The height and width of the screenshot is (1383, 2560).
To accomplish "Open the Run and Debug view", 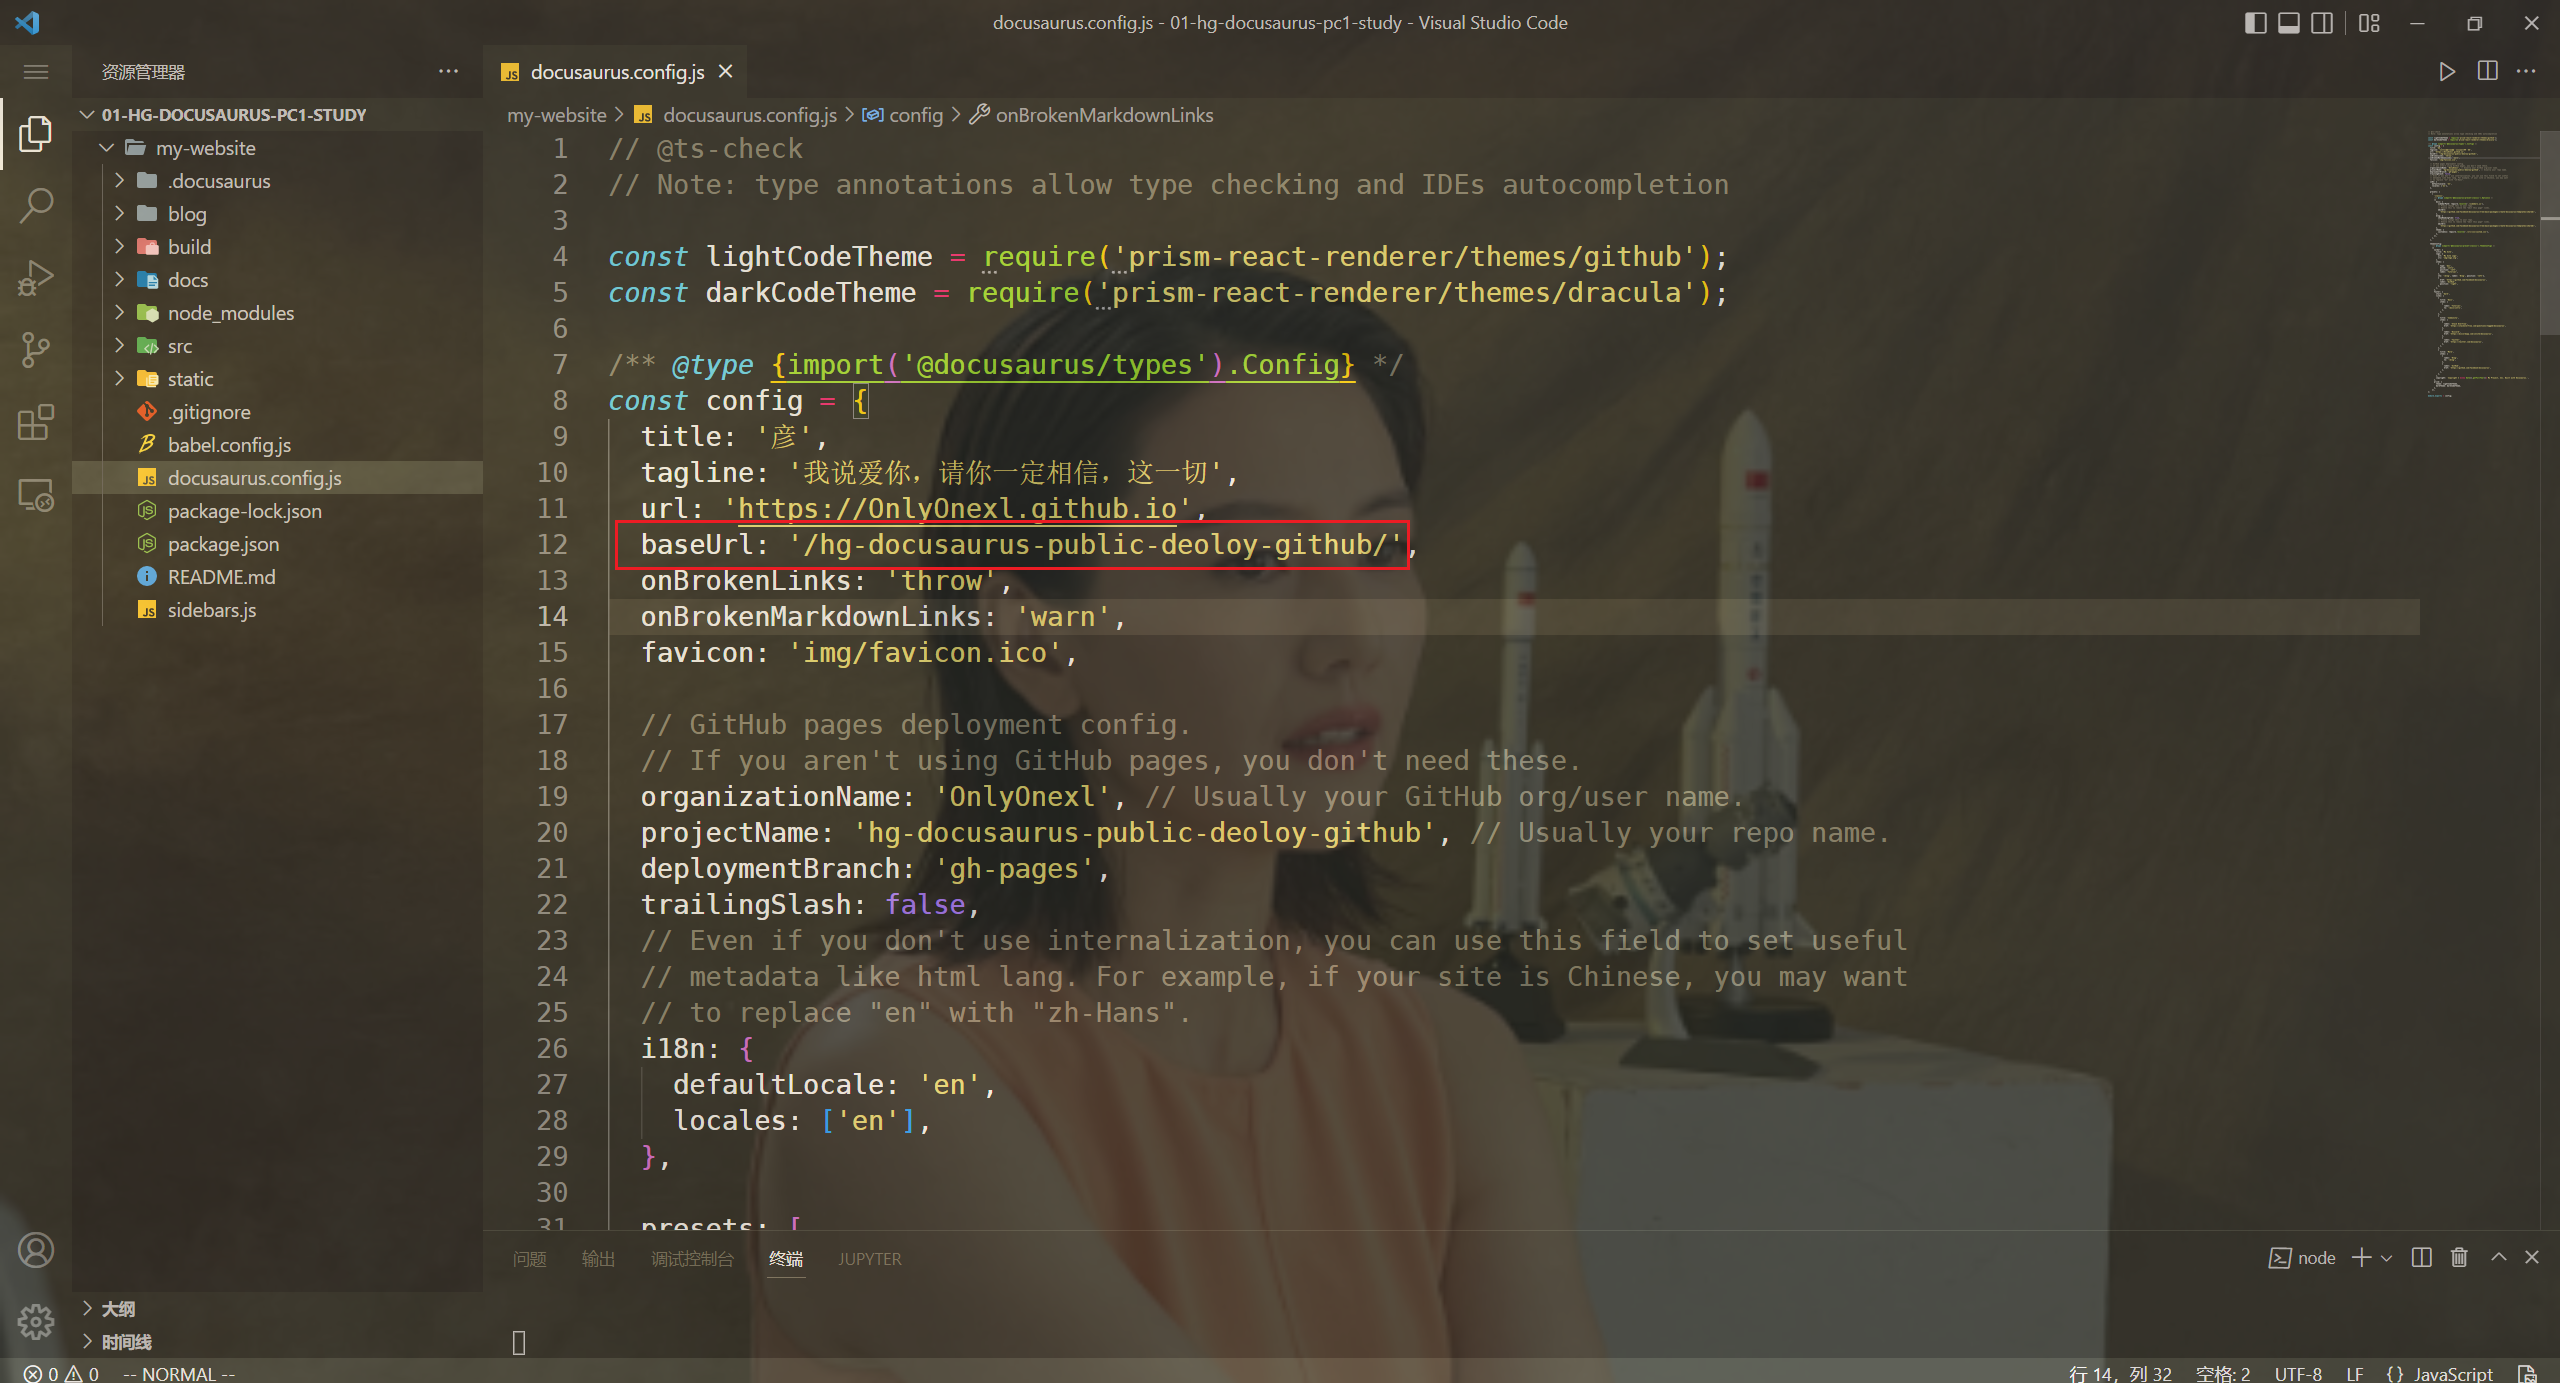I will pos(36,278).
